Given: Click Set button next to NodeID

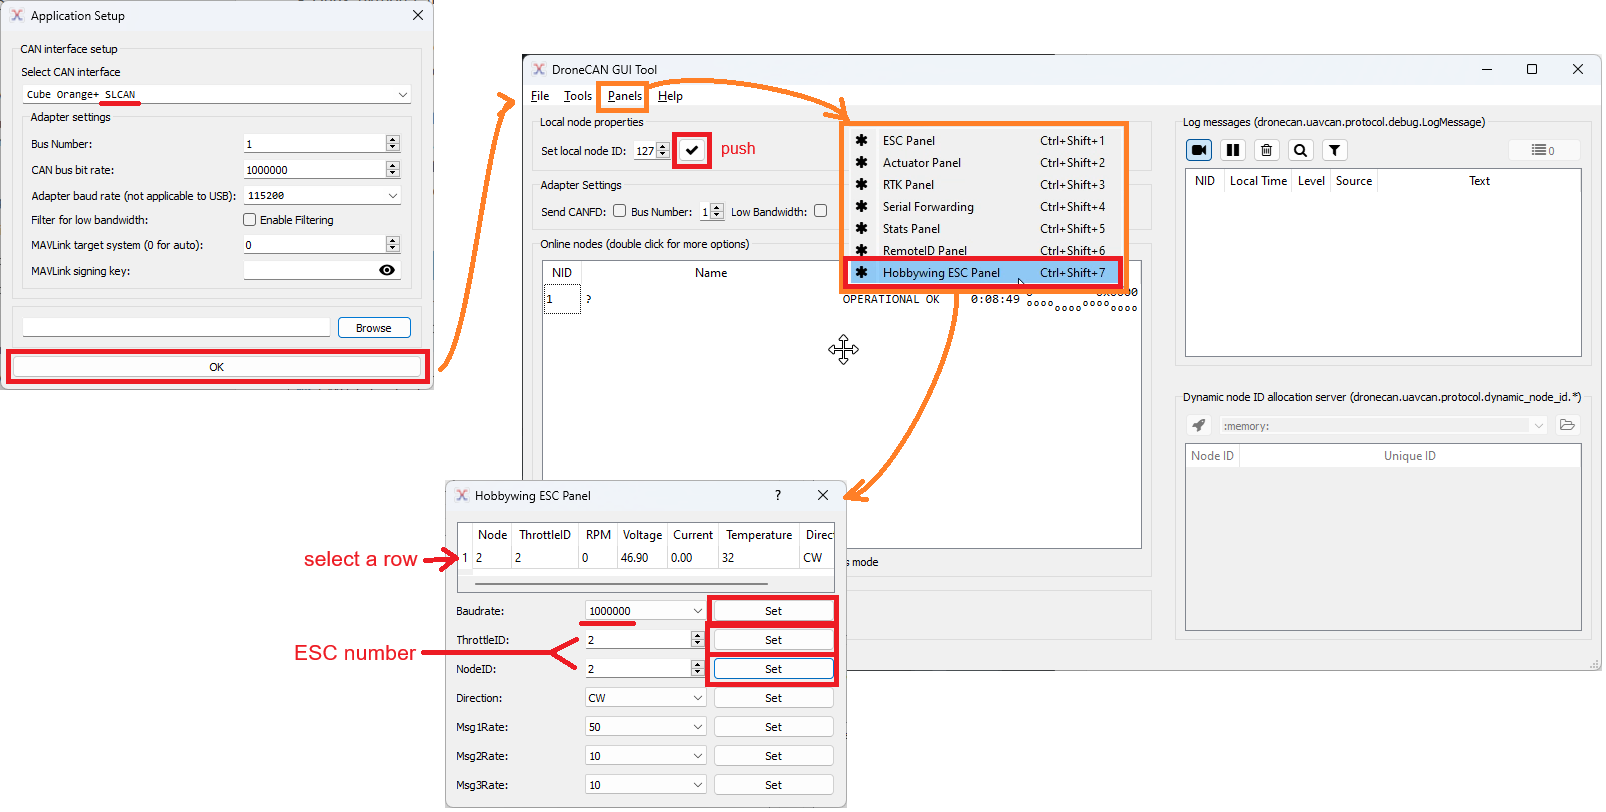Looking at the screenshot, I should click(773, 669).
